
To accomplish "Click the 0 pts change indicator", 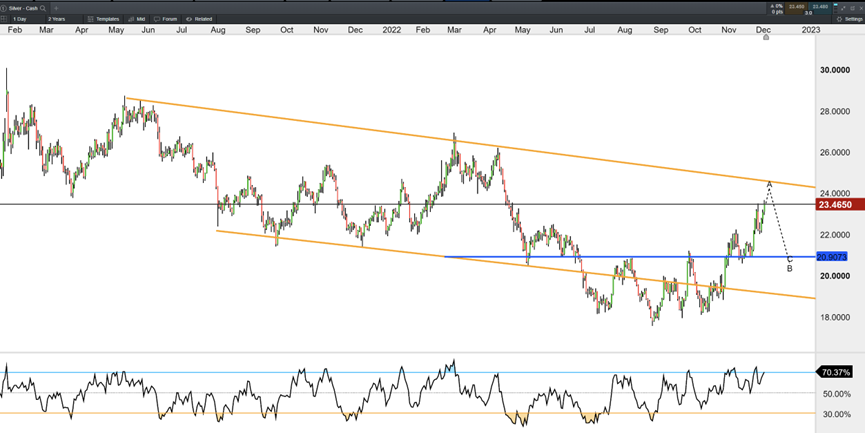I will coord(777,12).
